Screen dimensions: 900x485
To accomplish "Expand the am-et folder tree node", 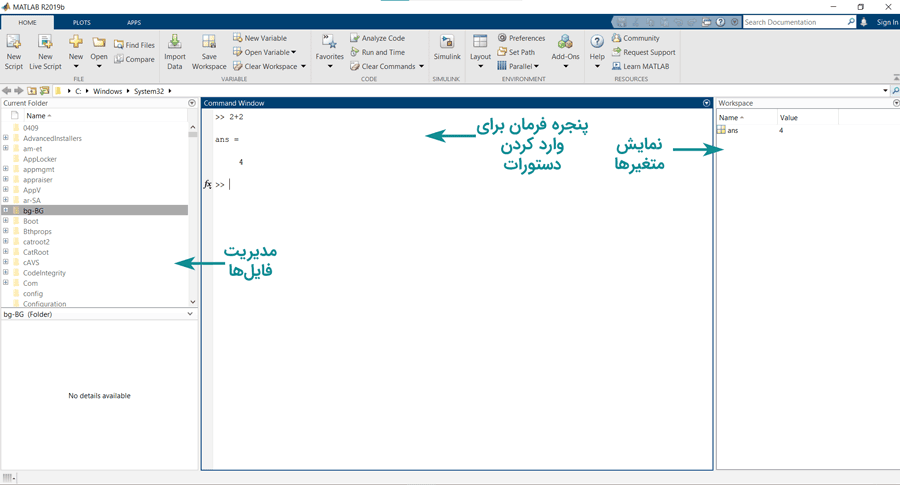I will pos(6,149).
